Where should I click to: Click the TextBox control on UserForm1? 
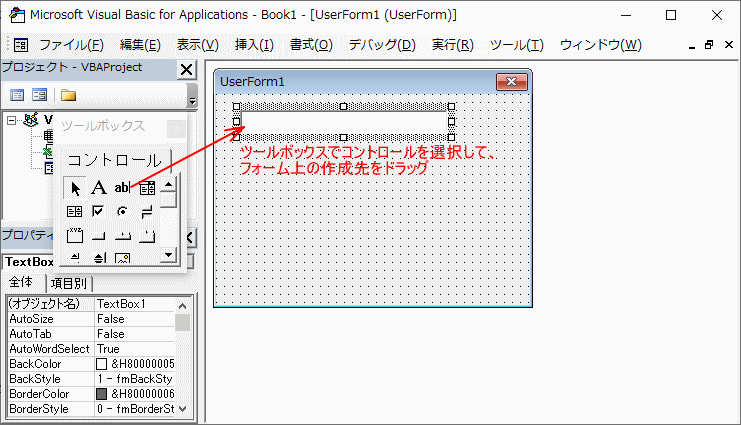[x=344, y=122]
